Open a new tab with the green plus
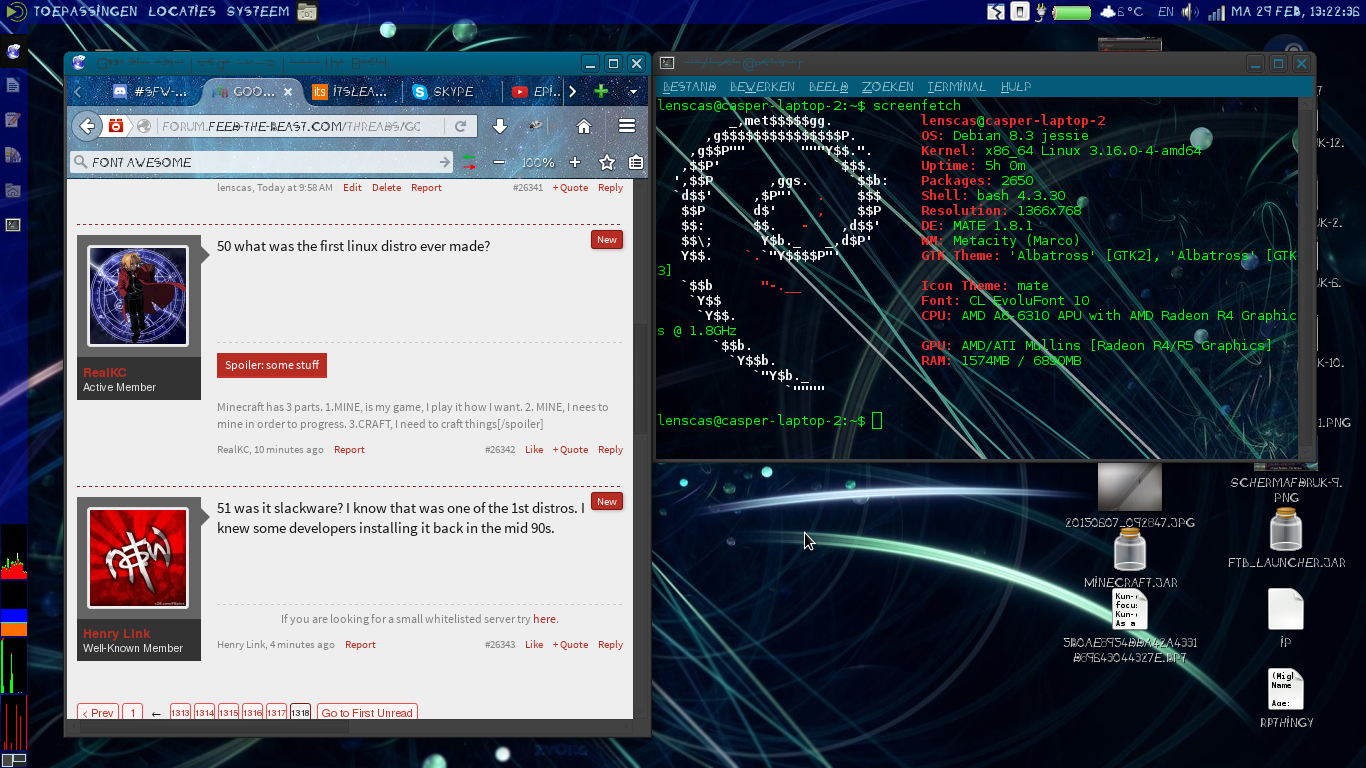1366x768 pixels. click(601, 91)
